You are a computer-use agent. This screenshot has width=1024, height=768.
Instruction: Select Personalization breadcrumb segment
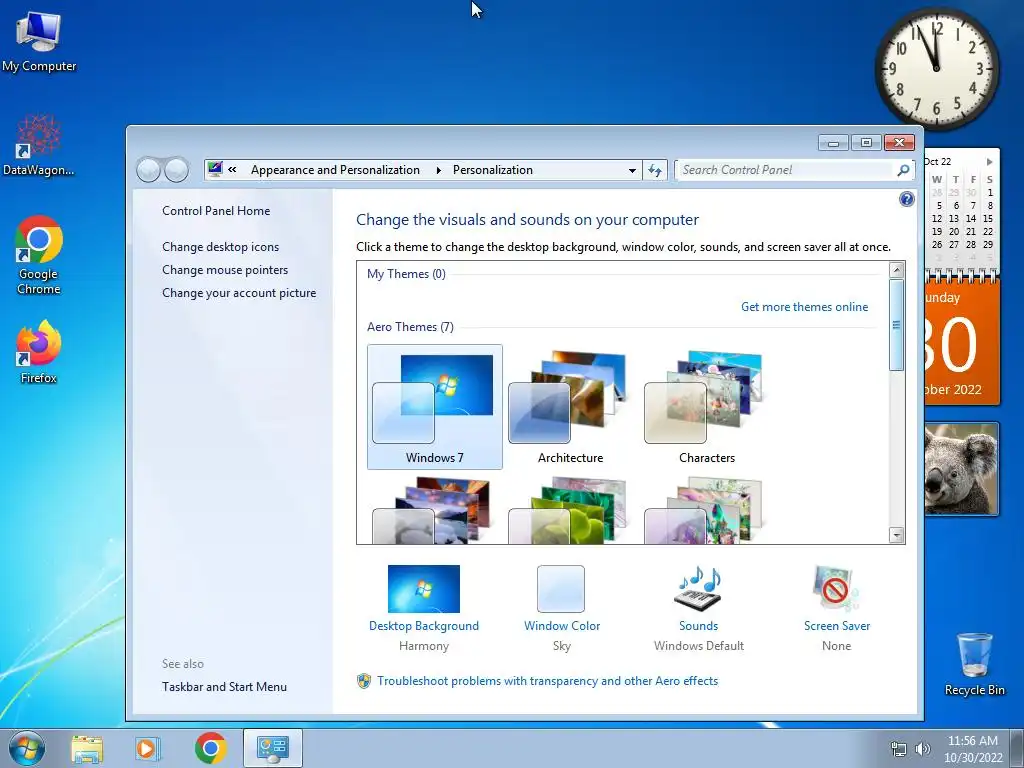[492, 170]
